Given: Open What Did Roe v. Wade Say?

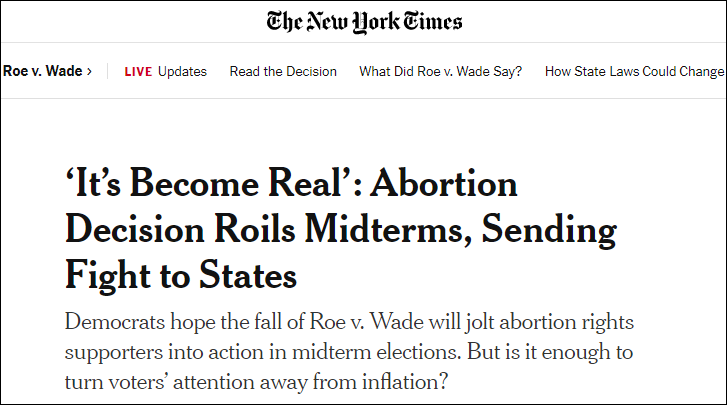Looking at the screenshot, I should coord(440,71).
